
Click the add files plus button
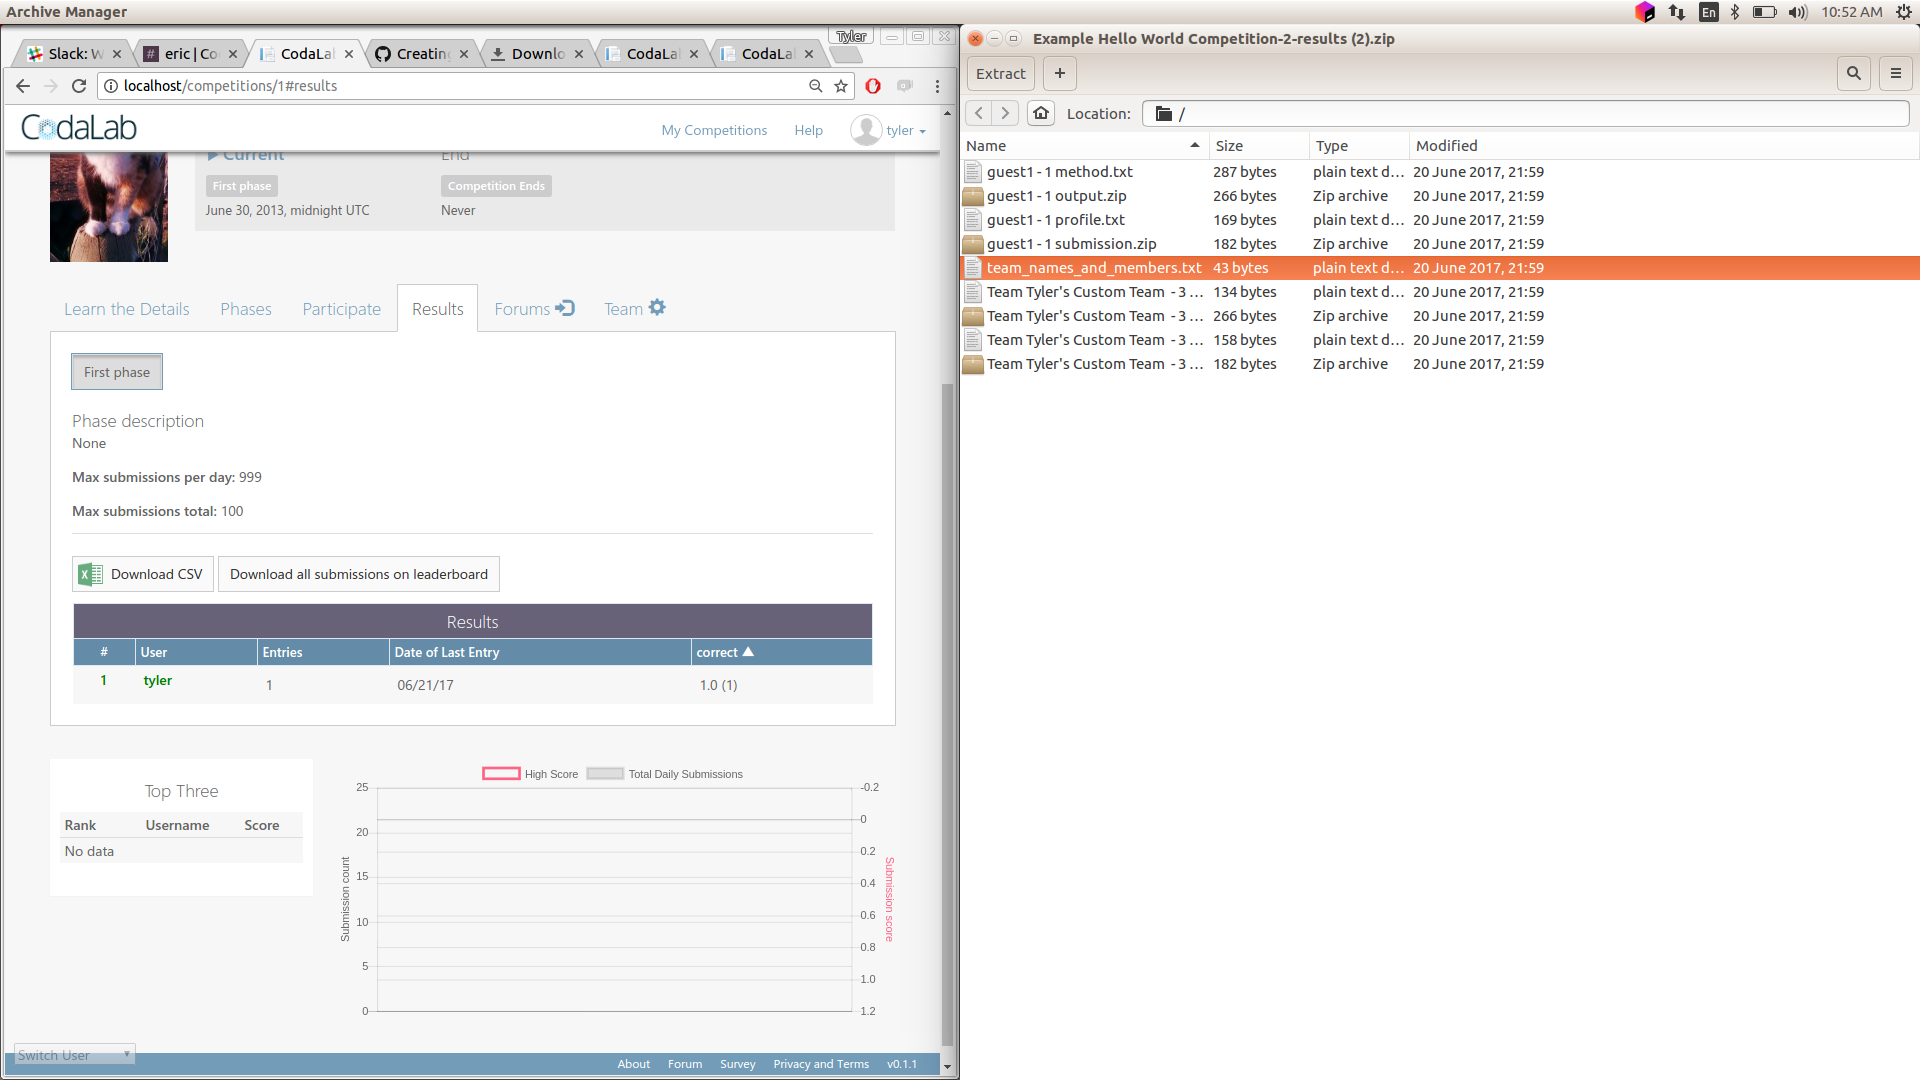[x=1059, y=73]
